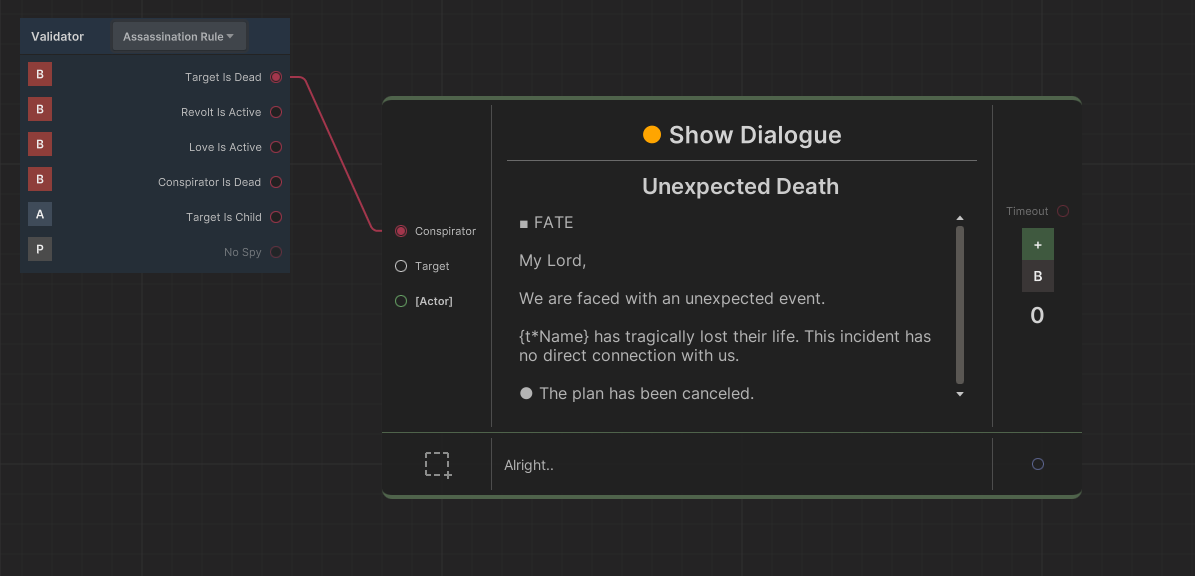Click the B badge beside Conspirator Is Dead
The height and width of the screenshot is (576, 1195).
point(40,180)
